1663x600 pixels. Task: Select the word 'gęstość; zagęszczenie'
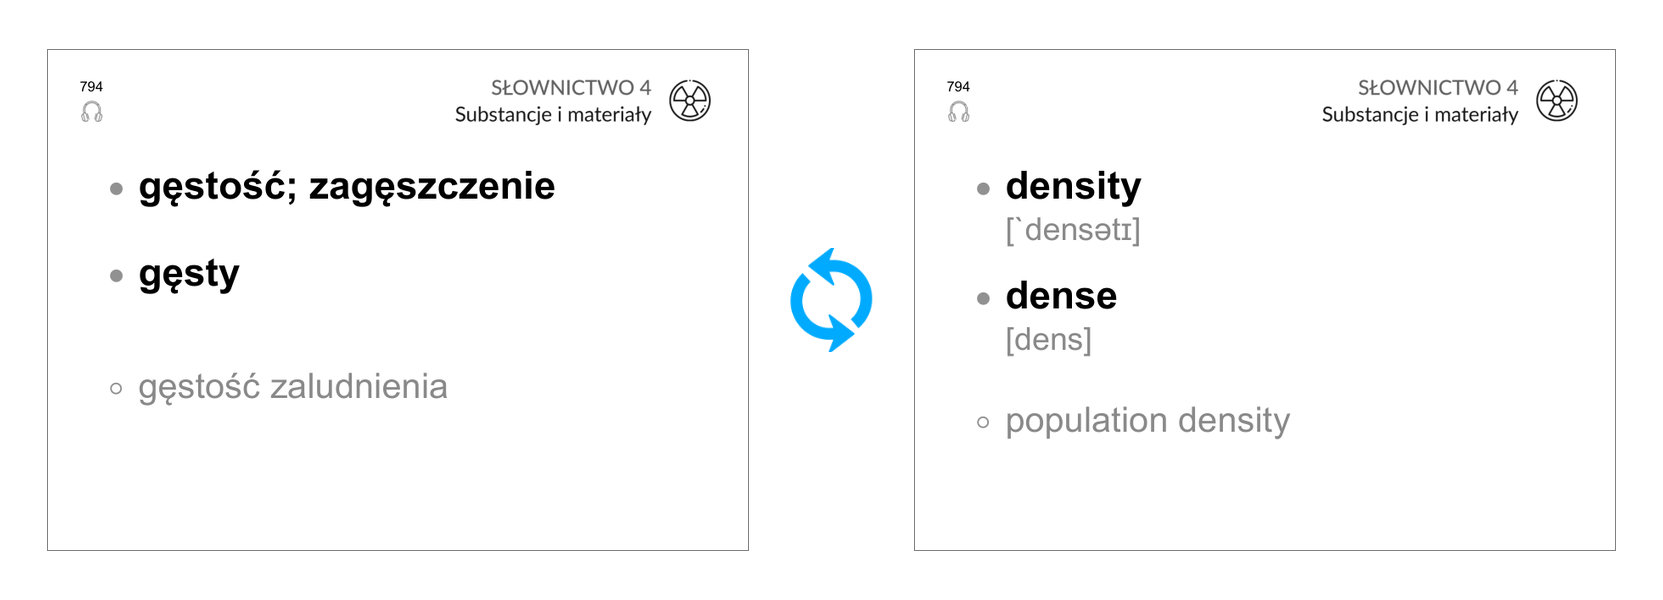point(347,187)
